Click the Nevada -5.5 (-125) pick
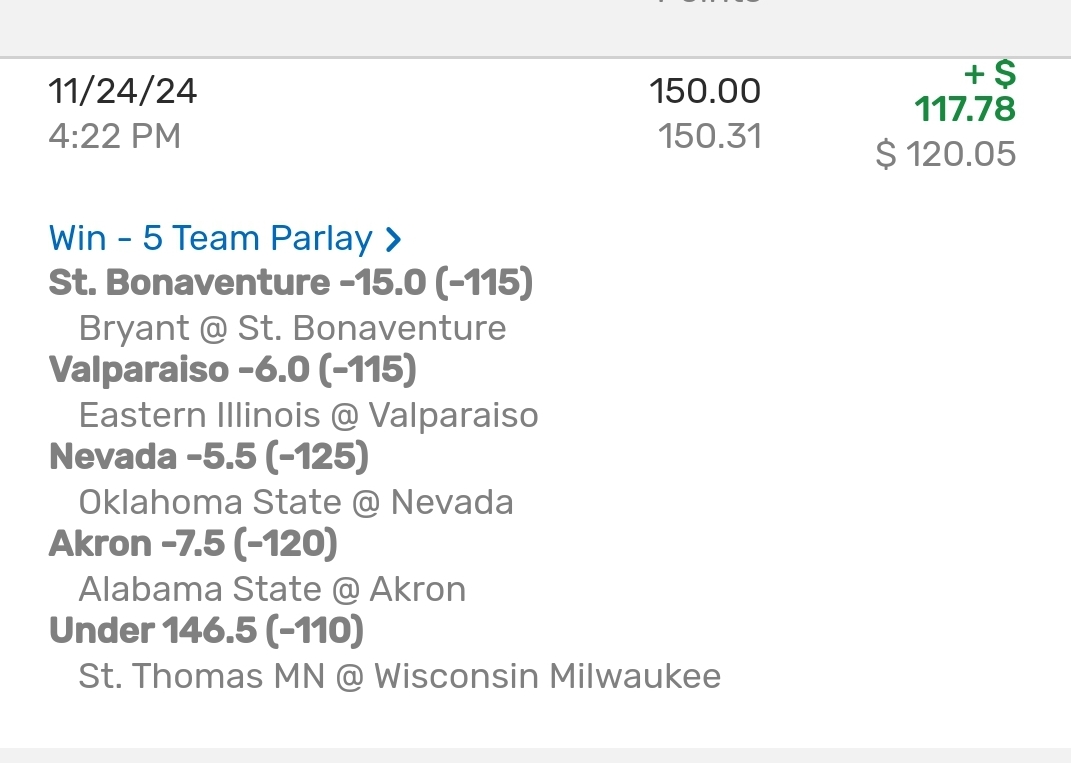1071x763 pixels. pos(209,457)
